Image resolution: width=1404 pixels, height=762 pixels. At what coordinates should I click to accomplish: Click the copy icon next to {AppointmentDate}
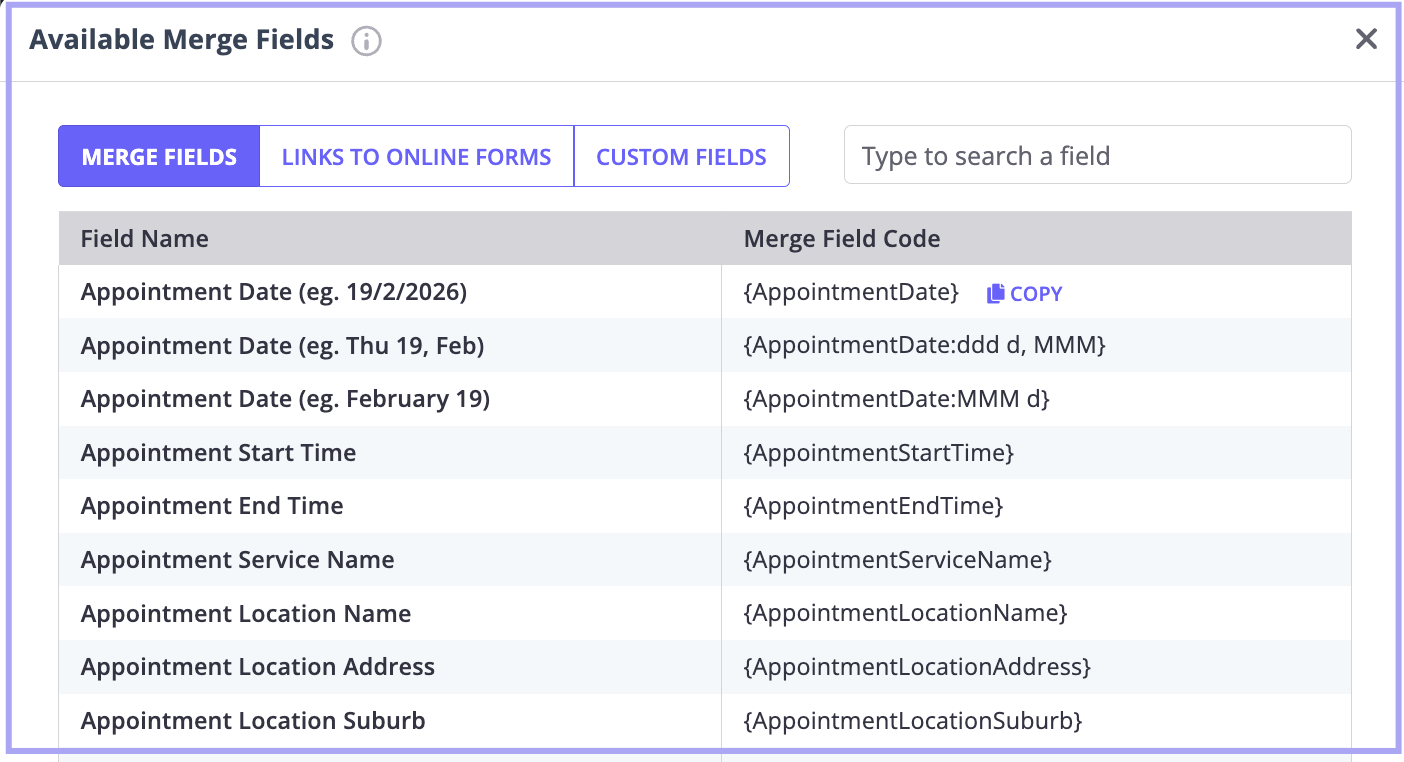tap(995, 294)
